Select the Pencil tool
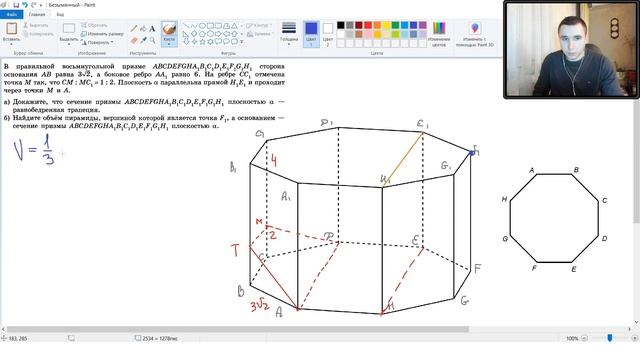The width and height of the screenshot is (640, 360). click(134, 29)
